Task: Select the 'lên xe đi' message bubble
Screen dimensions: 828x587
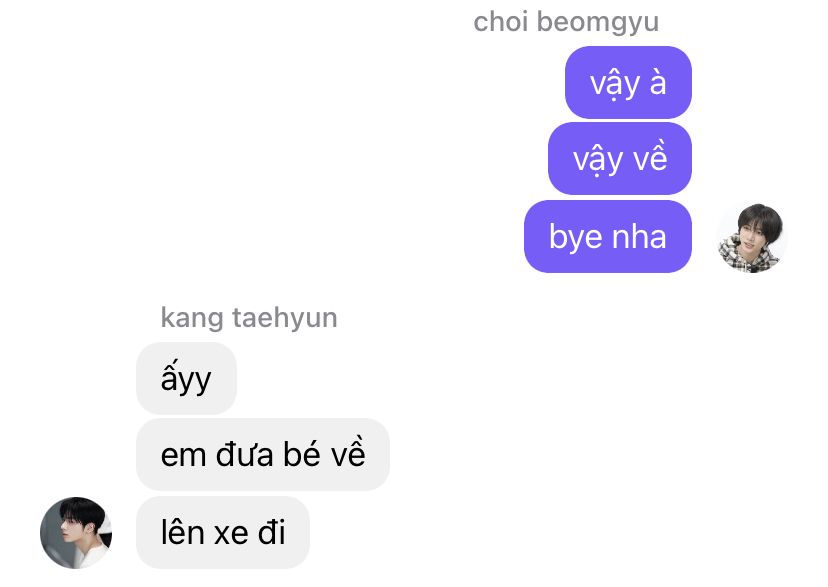Action: (223, 532)
